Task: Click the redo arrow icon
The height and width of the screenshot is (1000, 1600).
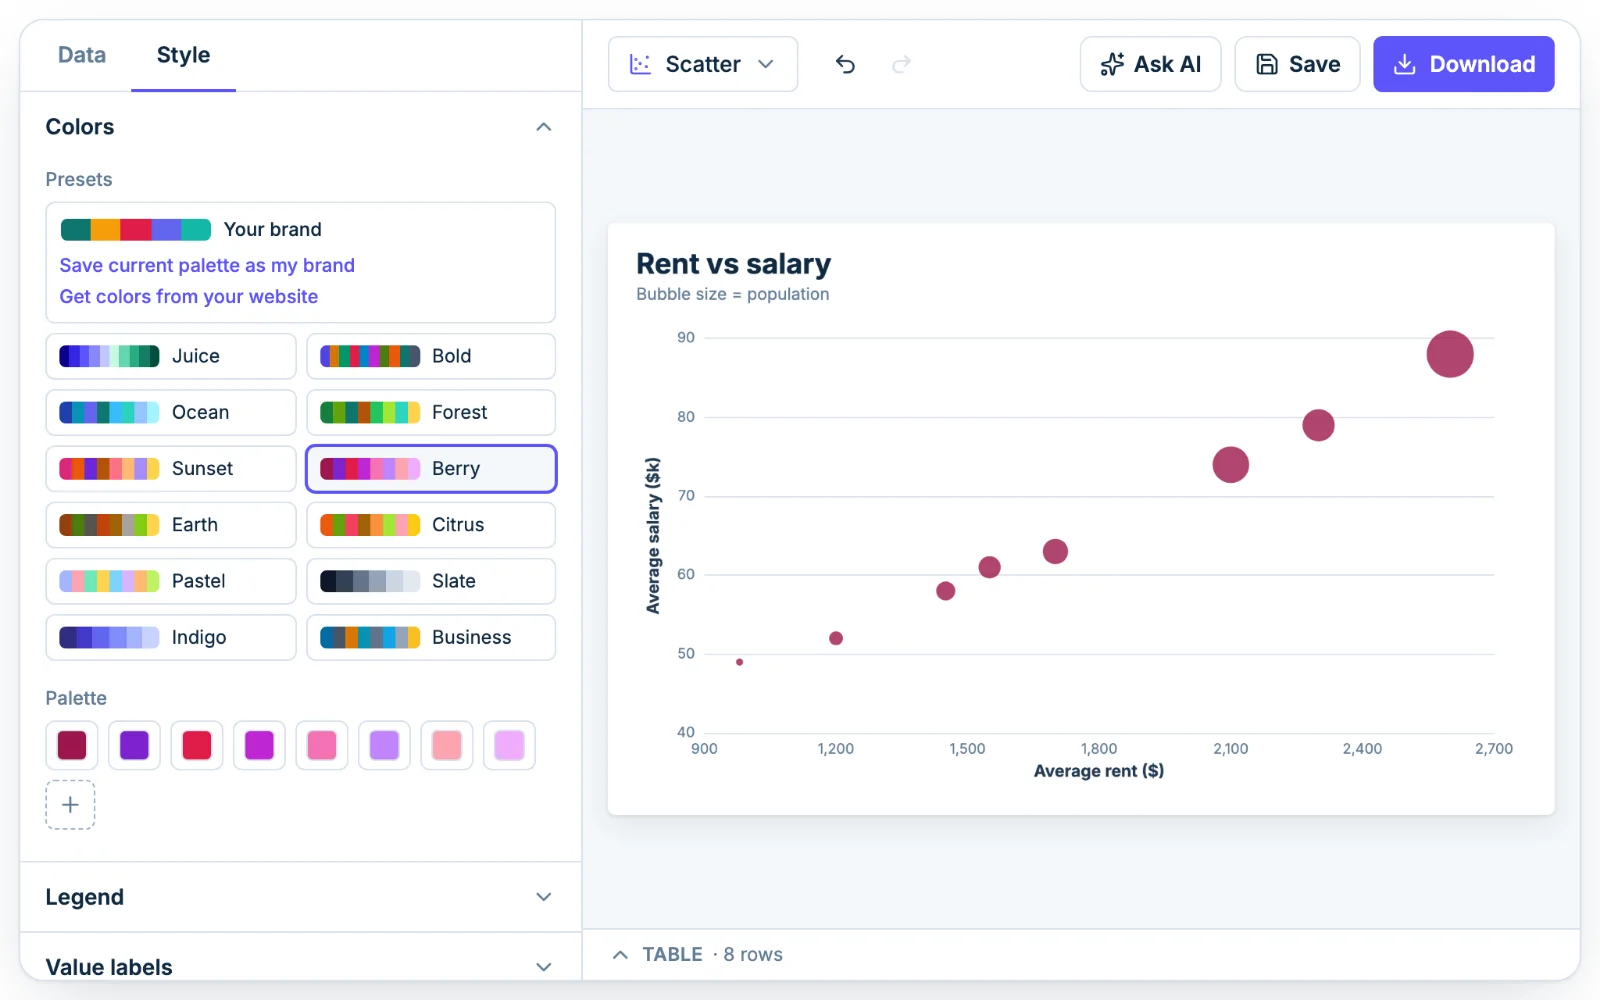Action: click(901, 64)
